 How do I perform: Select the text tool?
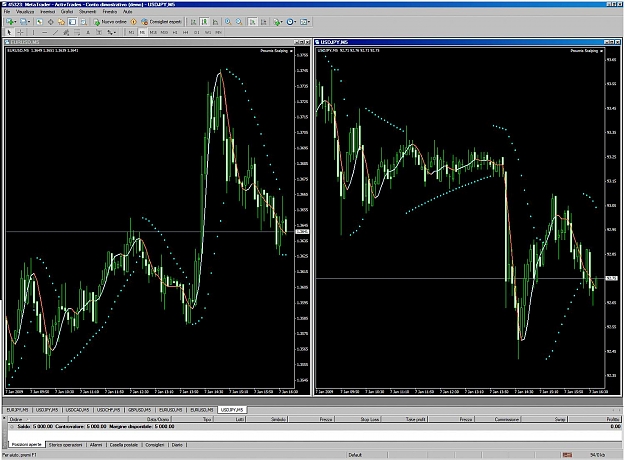[x=88, y=32]
